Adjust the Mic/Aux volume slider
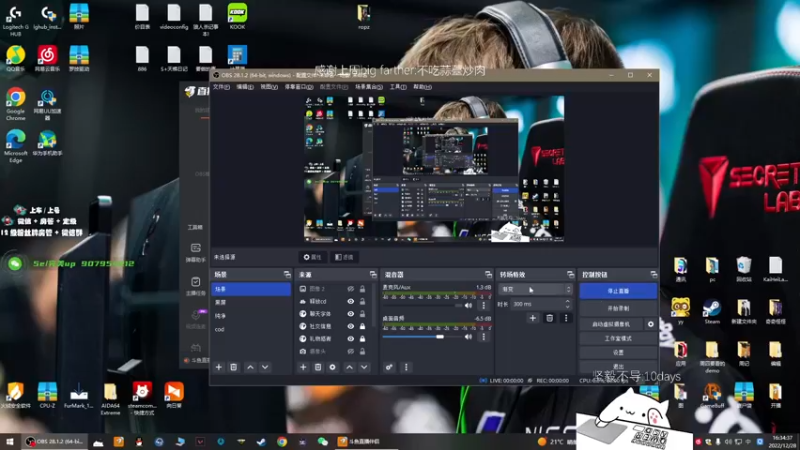The width and height of the screenshot is (800, 450). point(422,306)
